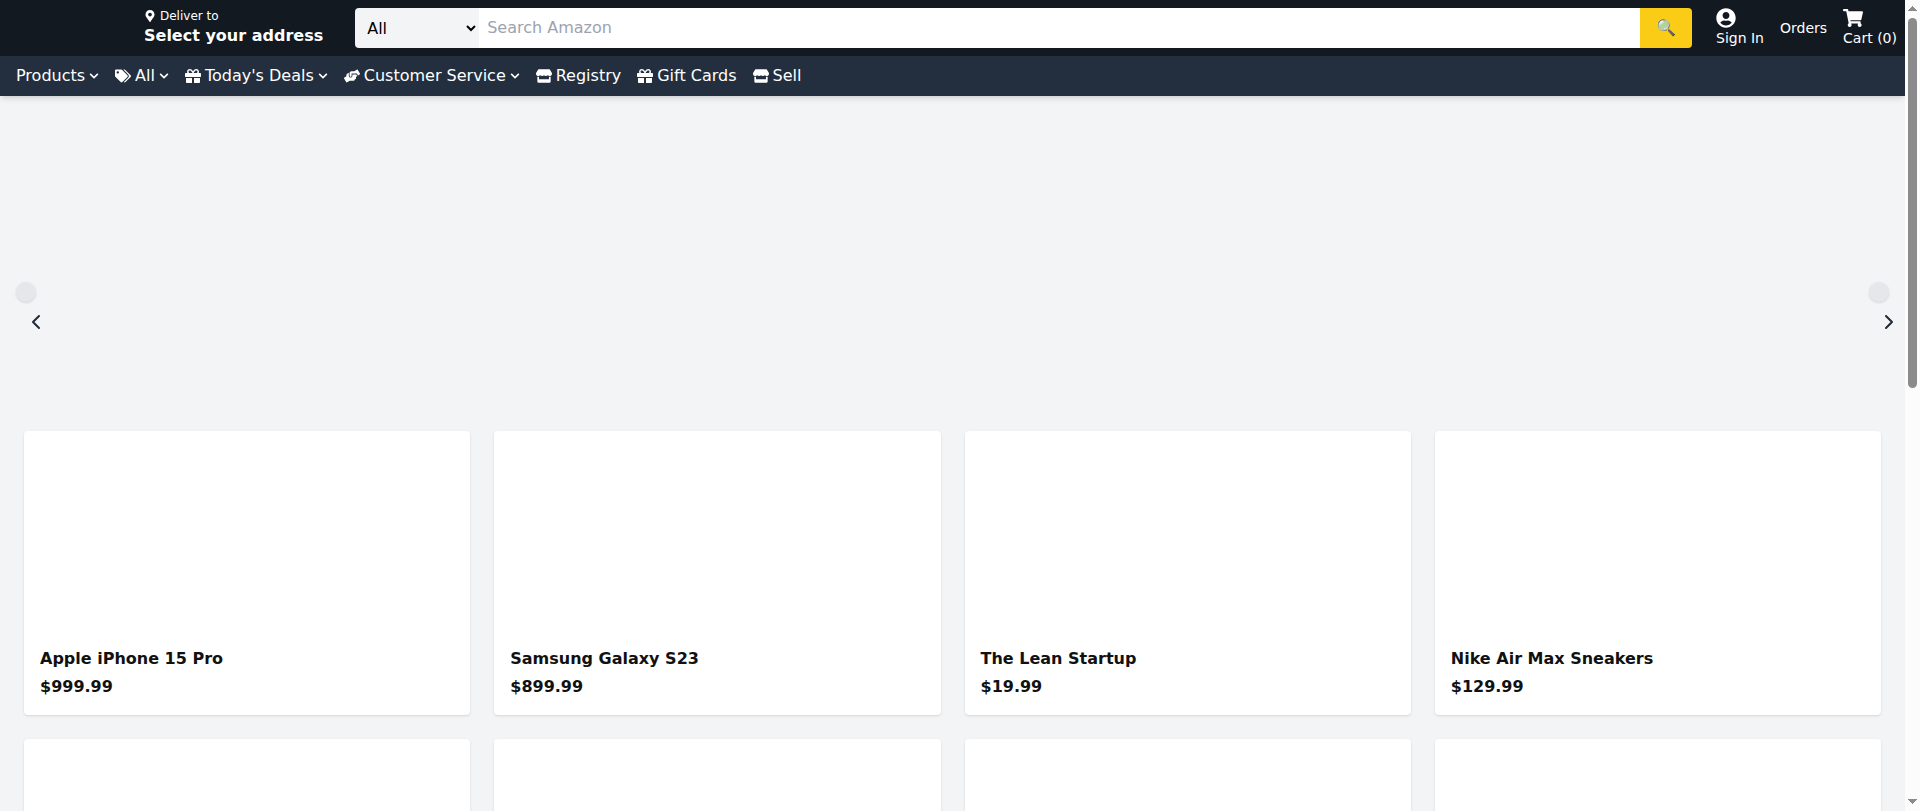Open the Customer Service menu
Image resolution: width=1920 pixels, height=811 pixels.
click(x=432, y=76)
